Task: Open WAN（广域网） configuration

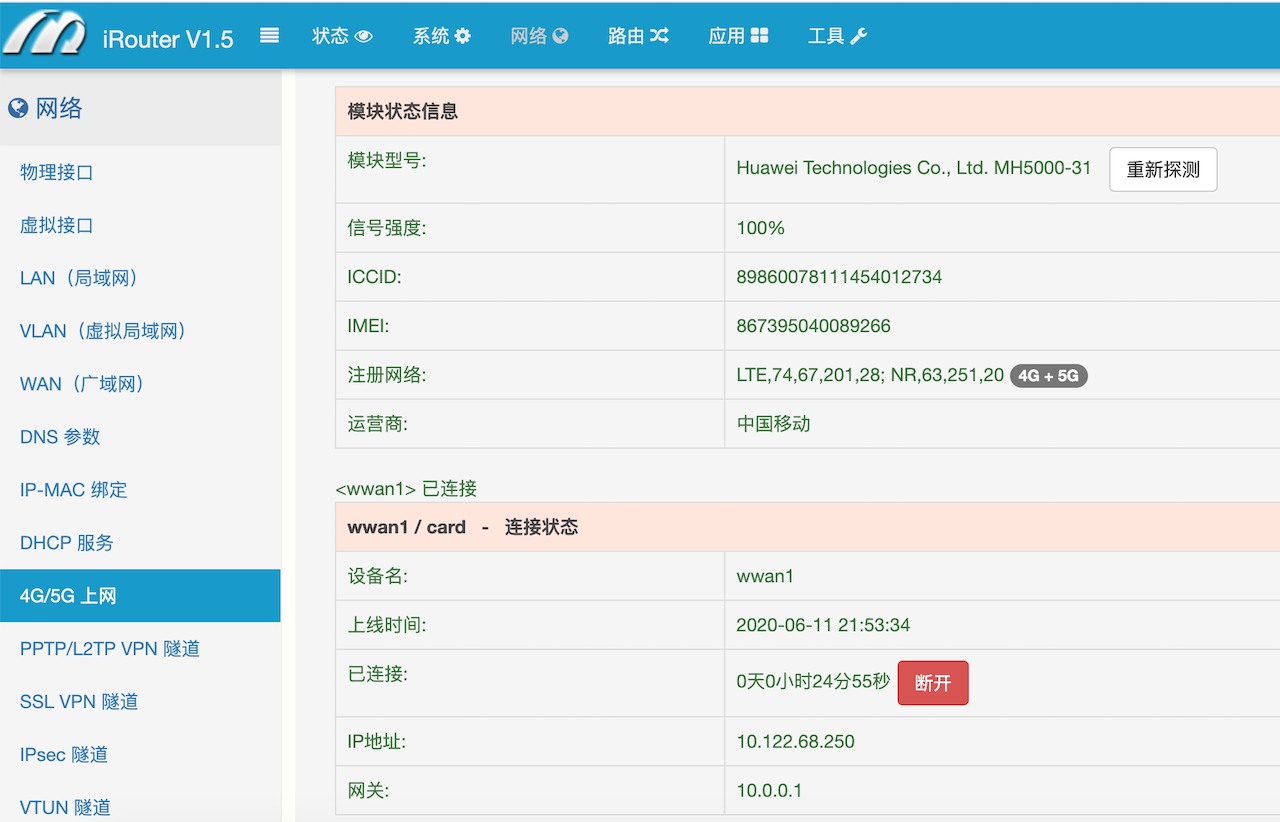Action: pos(83,384)
